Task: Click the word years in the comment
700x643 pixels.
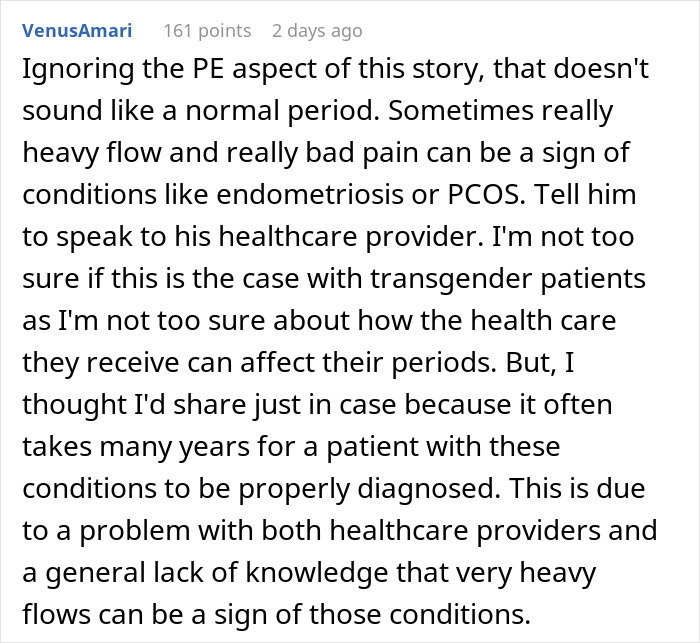Action: [x=214, y=447]
